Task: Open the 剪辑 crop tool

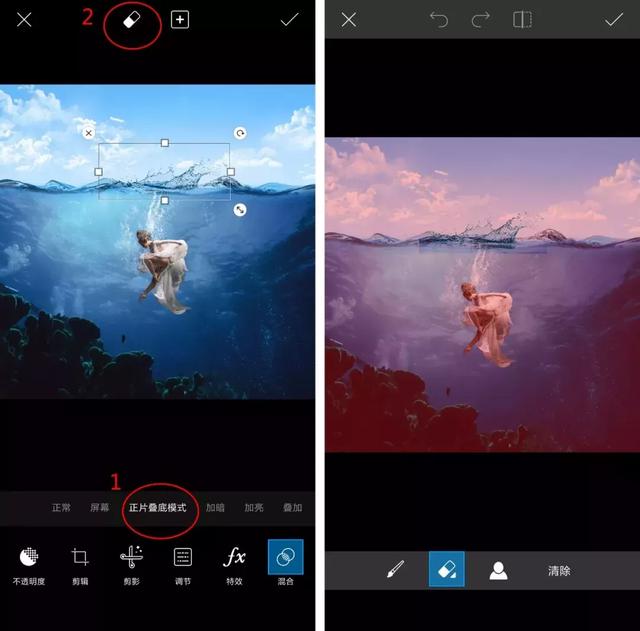Action: (80, 565)
